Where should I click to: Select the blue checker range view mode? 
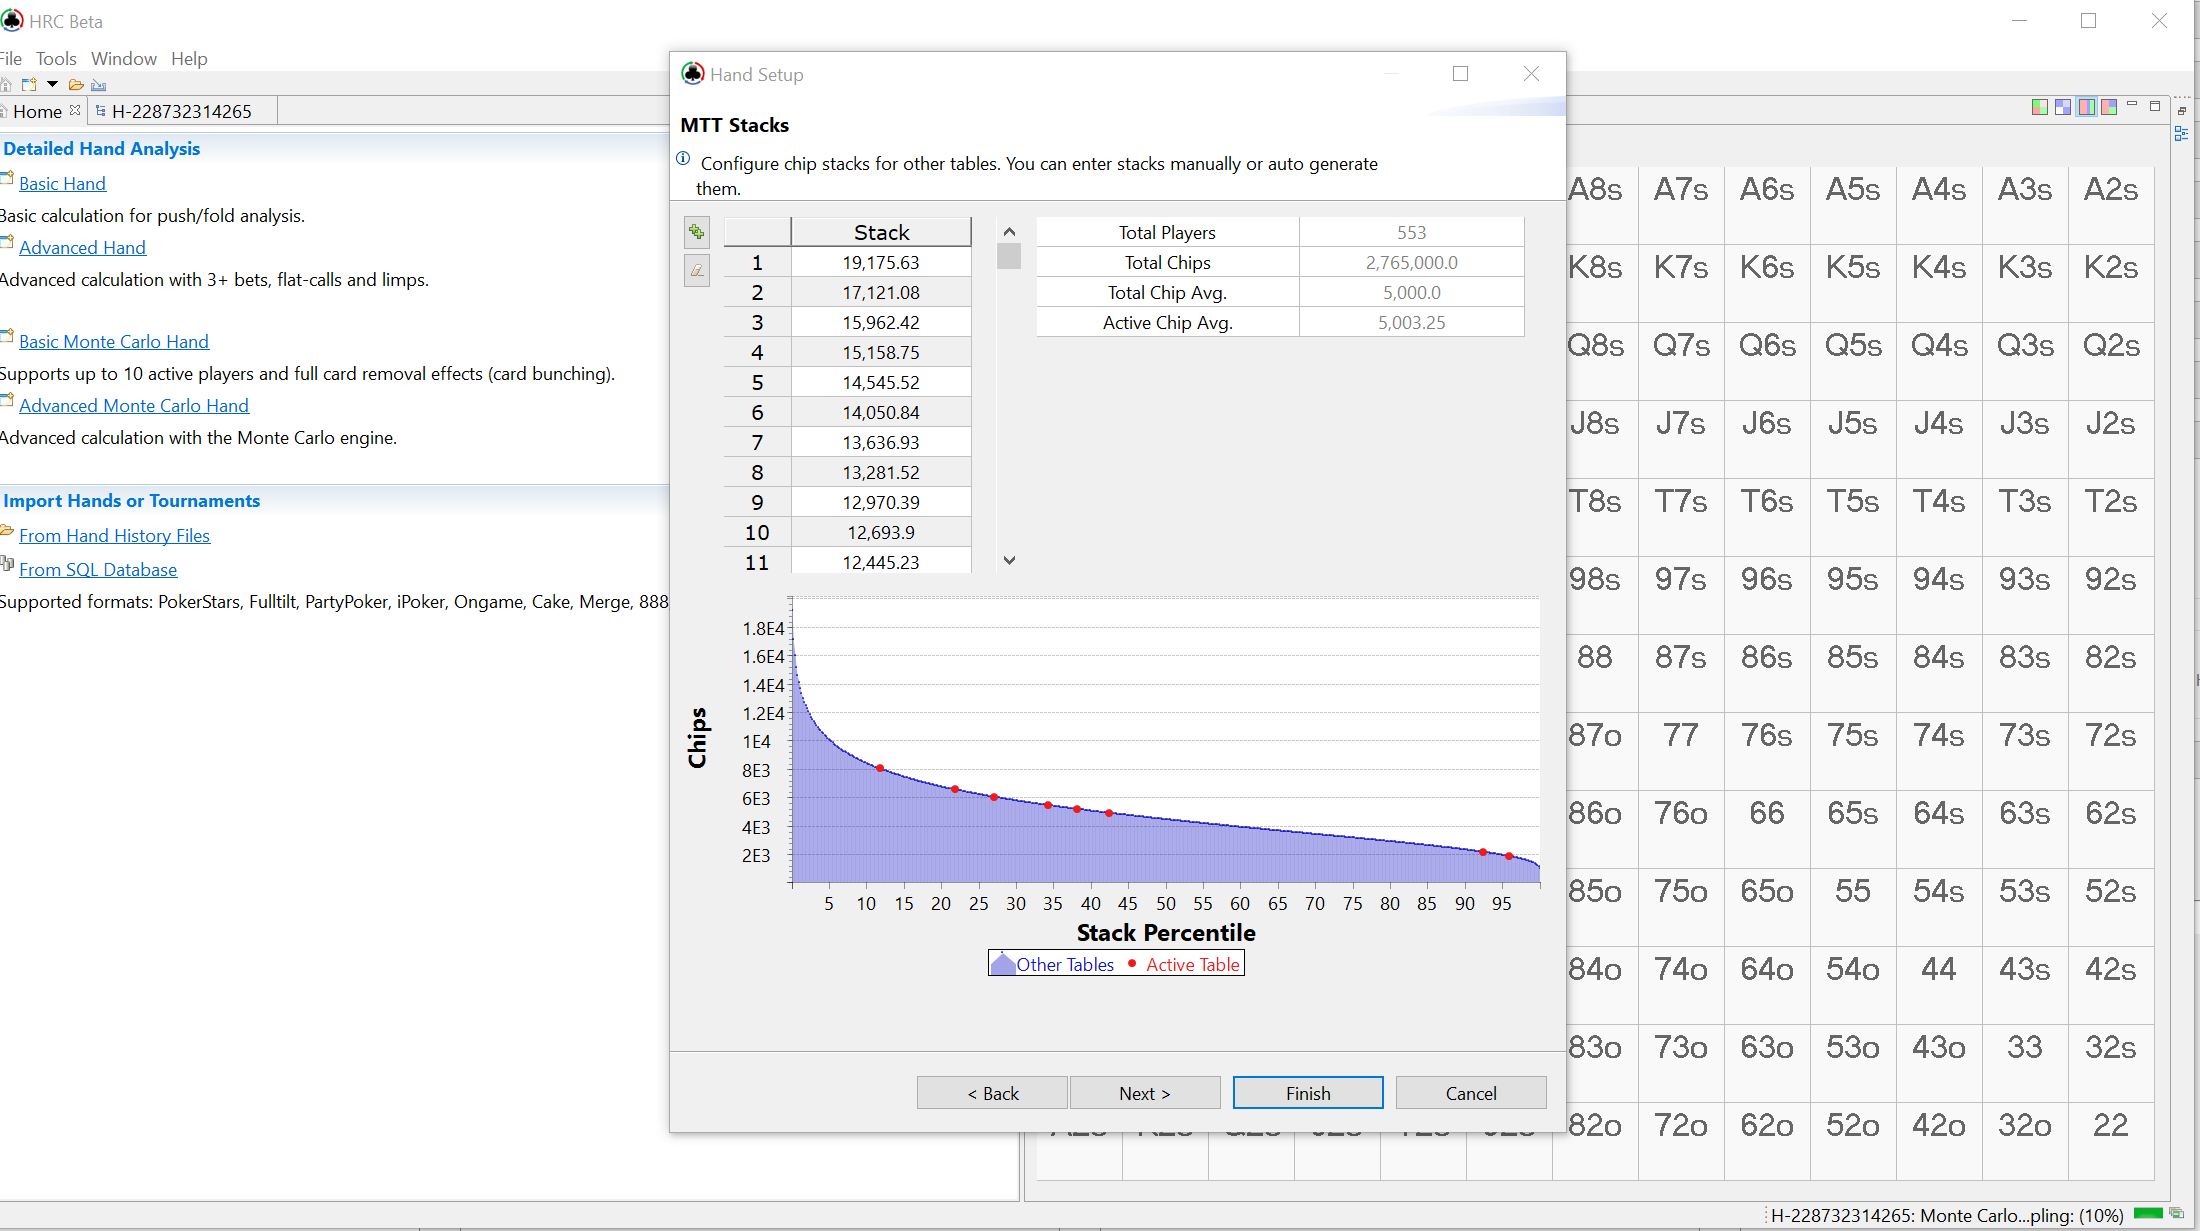(2063, 107)
